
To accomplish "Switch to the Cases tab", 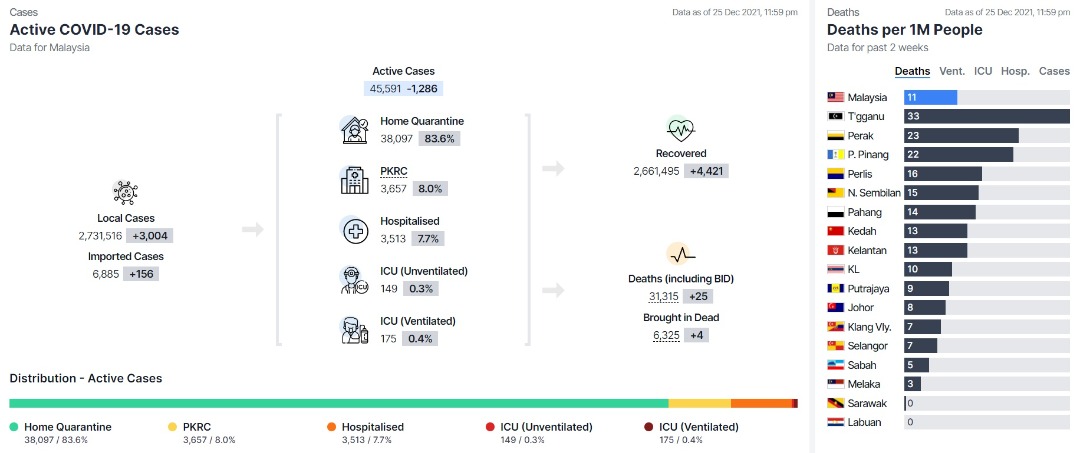I will (x=1055, y=71).
